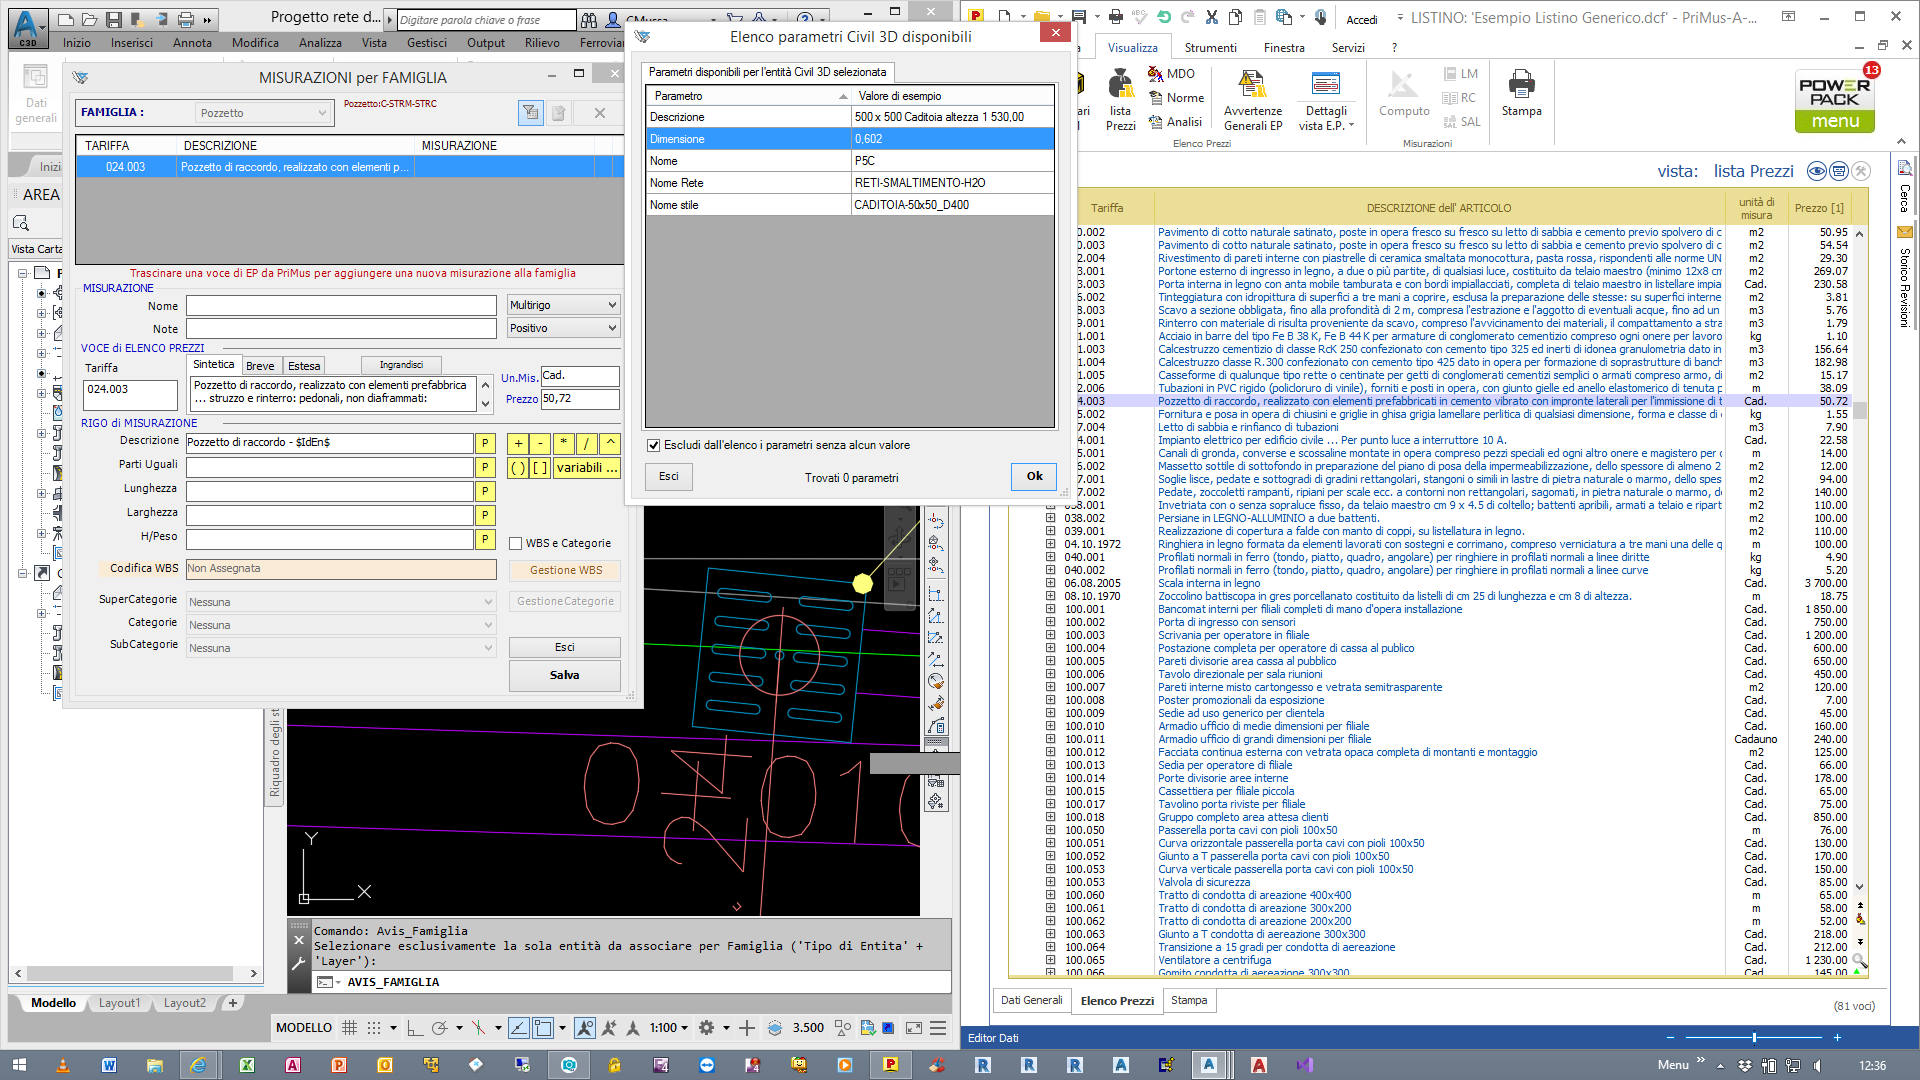Open the FAMIGLIA Pozzetto combo box

coord(263,113)
